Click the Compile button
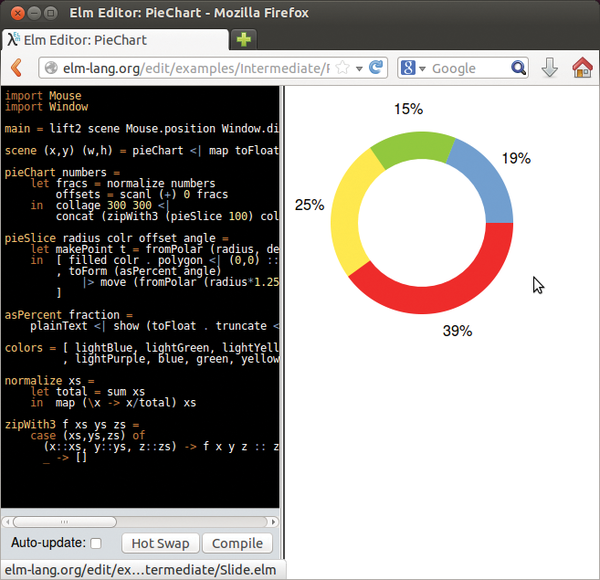The height and width of the screenshot is (580, 600). tap(237, 543)
